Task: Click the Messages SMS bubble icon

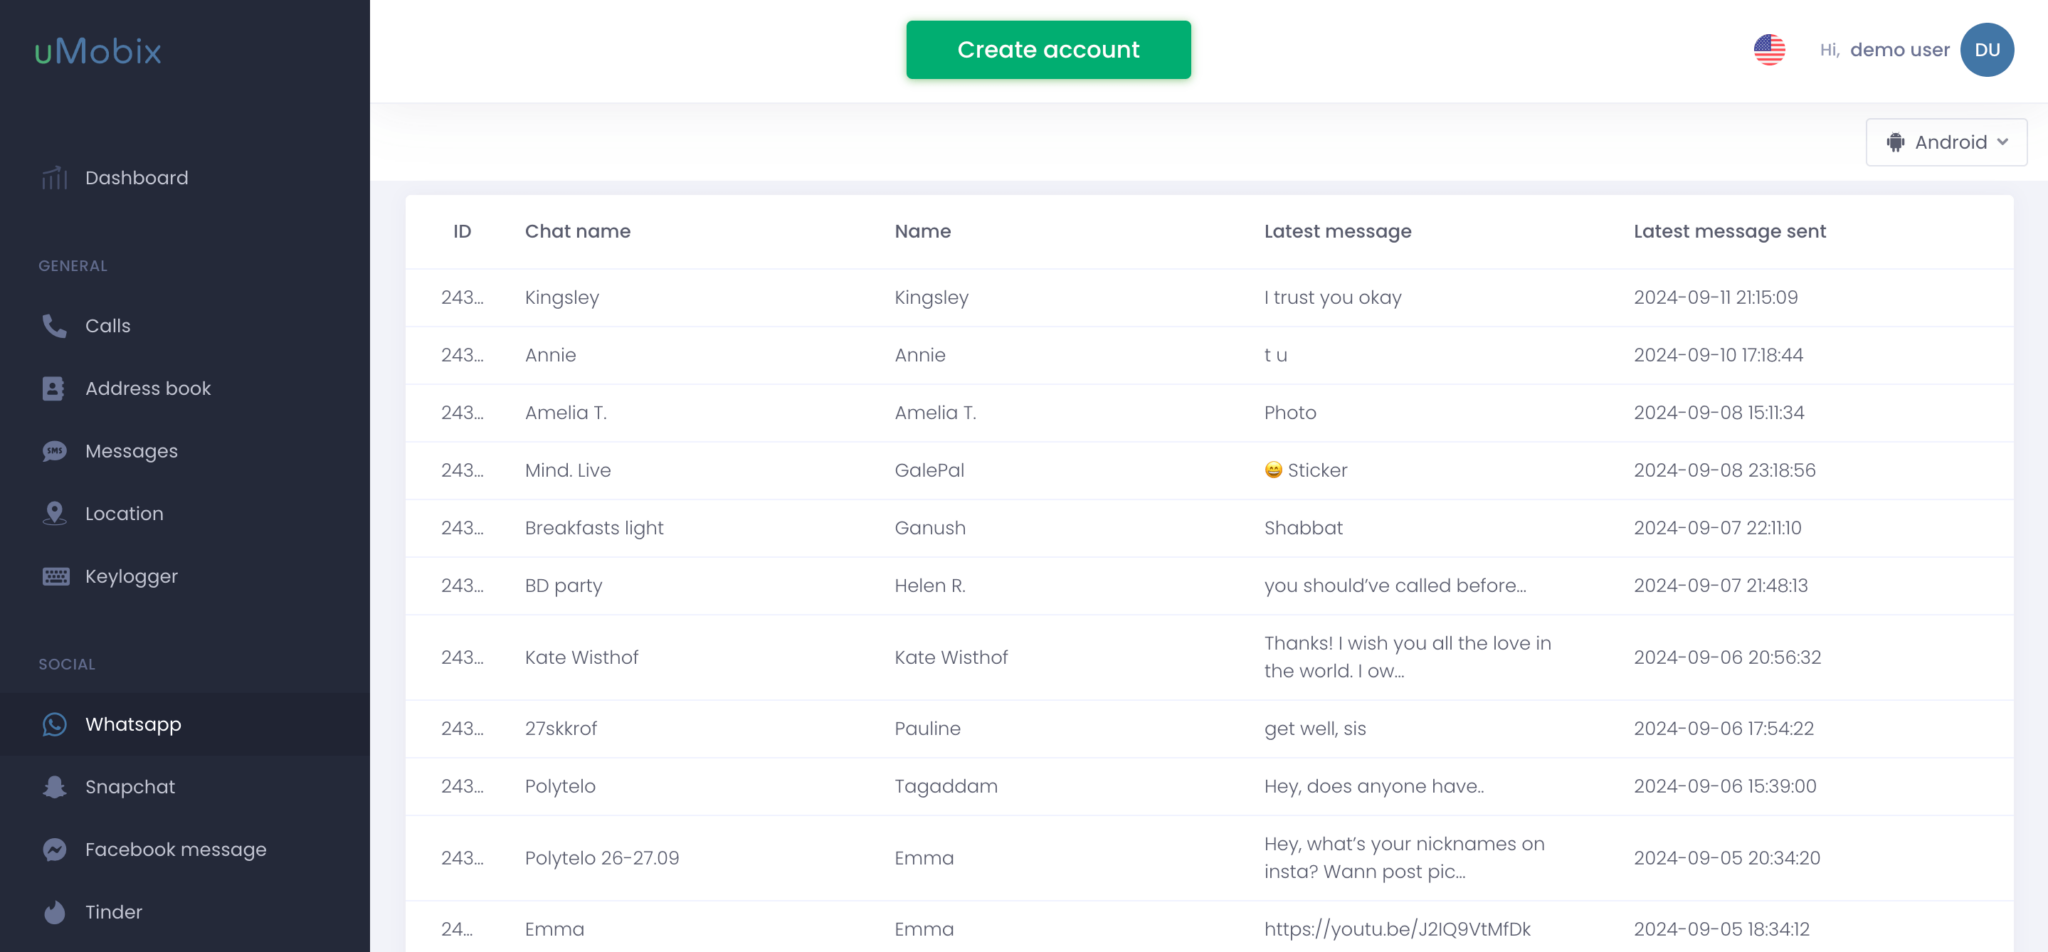Action: click(x=53, y=450)
